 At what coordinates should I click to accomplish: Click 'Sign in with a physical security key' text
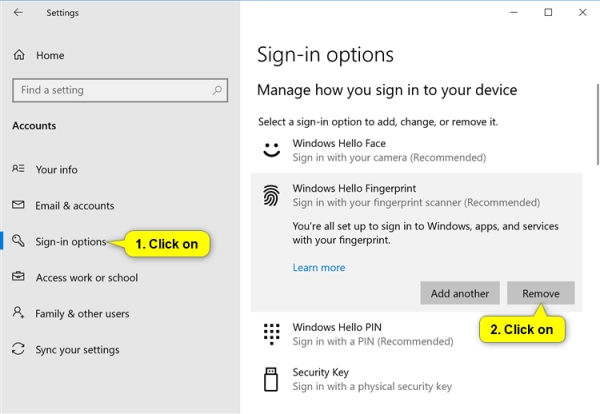point(372,386)
